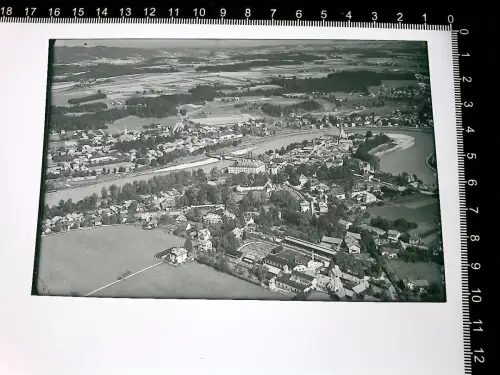
Task: Pick the number 11 on the vertical ruler
Action: 478,326
